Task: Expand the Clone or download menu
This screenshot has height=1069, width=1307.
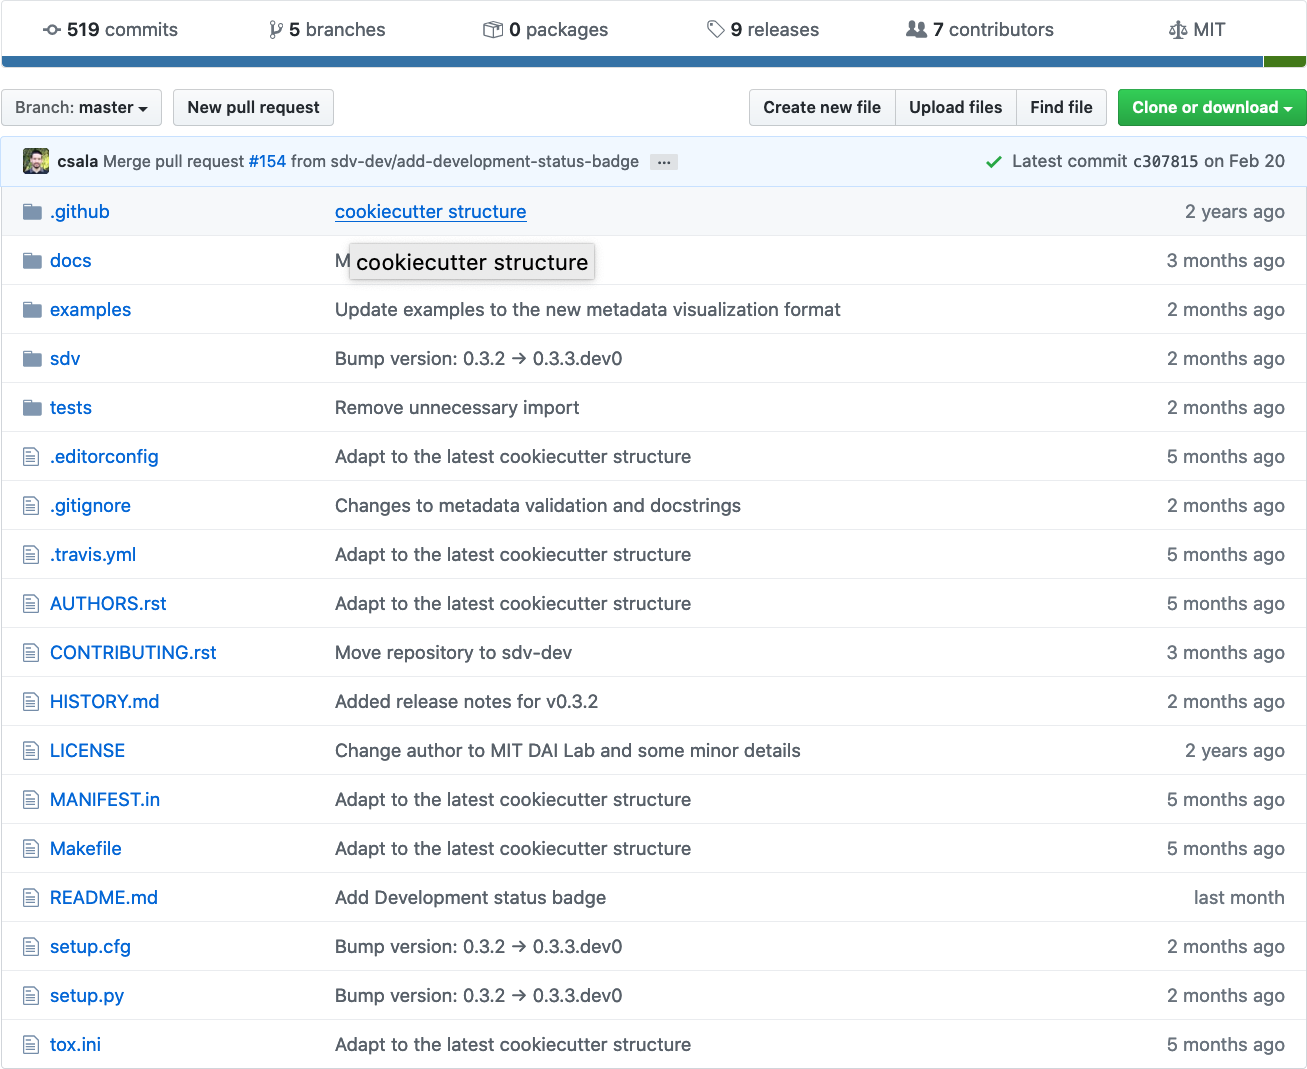Action: [x=1211, y=108]
